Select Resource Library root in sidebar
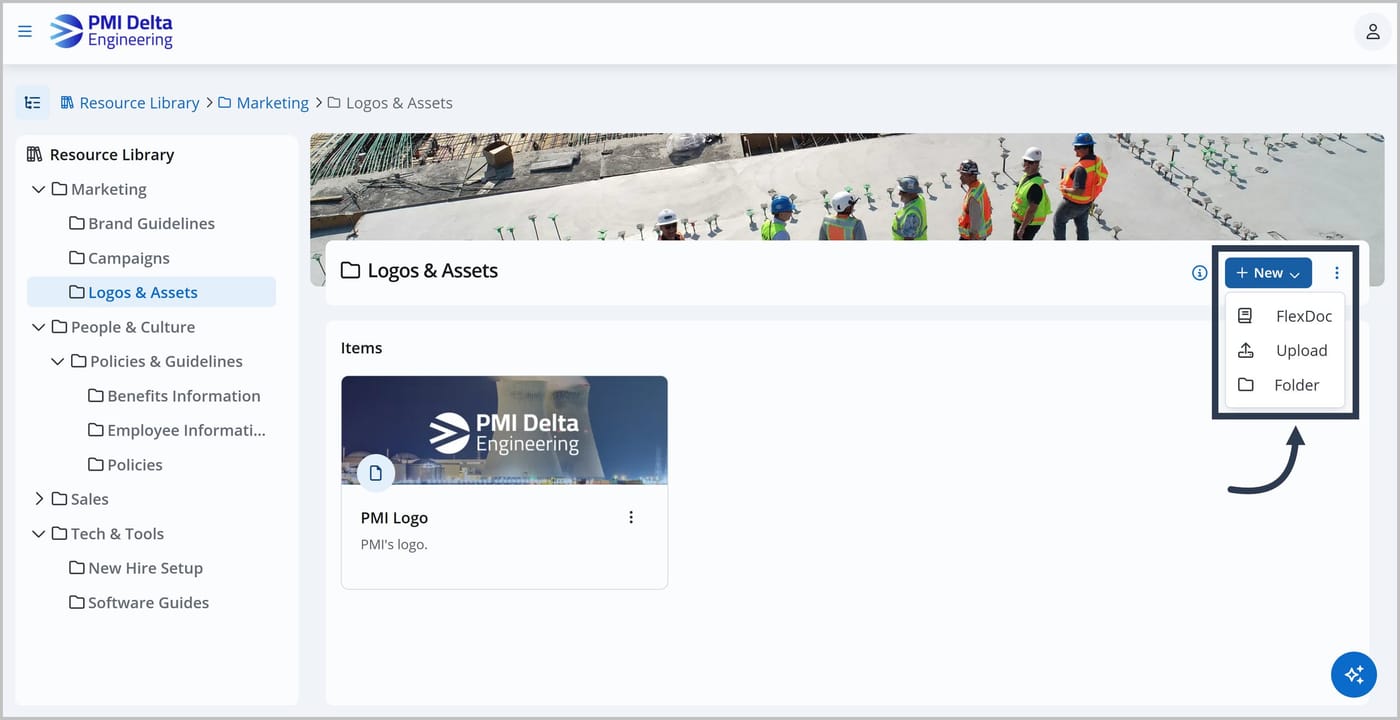The image size is (1400, 720). coord(112,154)
